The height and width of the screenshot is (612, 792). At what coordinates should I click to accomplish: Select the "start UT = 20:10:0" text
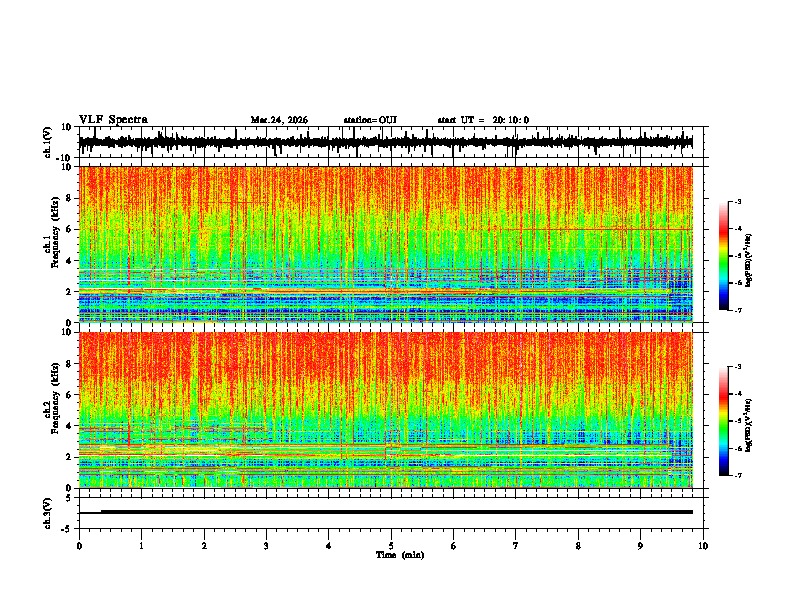483,120
